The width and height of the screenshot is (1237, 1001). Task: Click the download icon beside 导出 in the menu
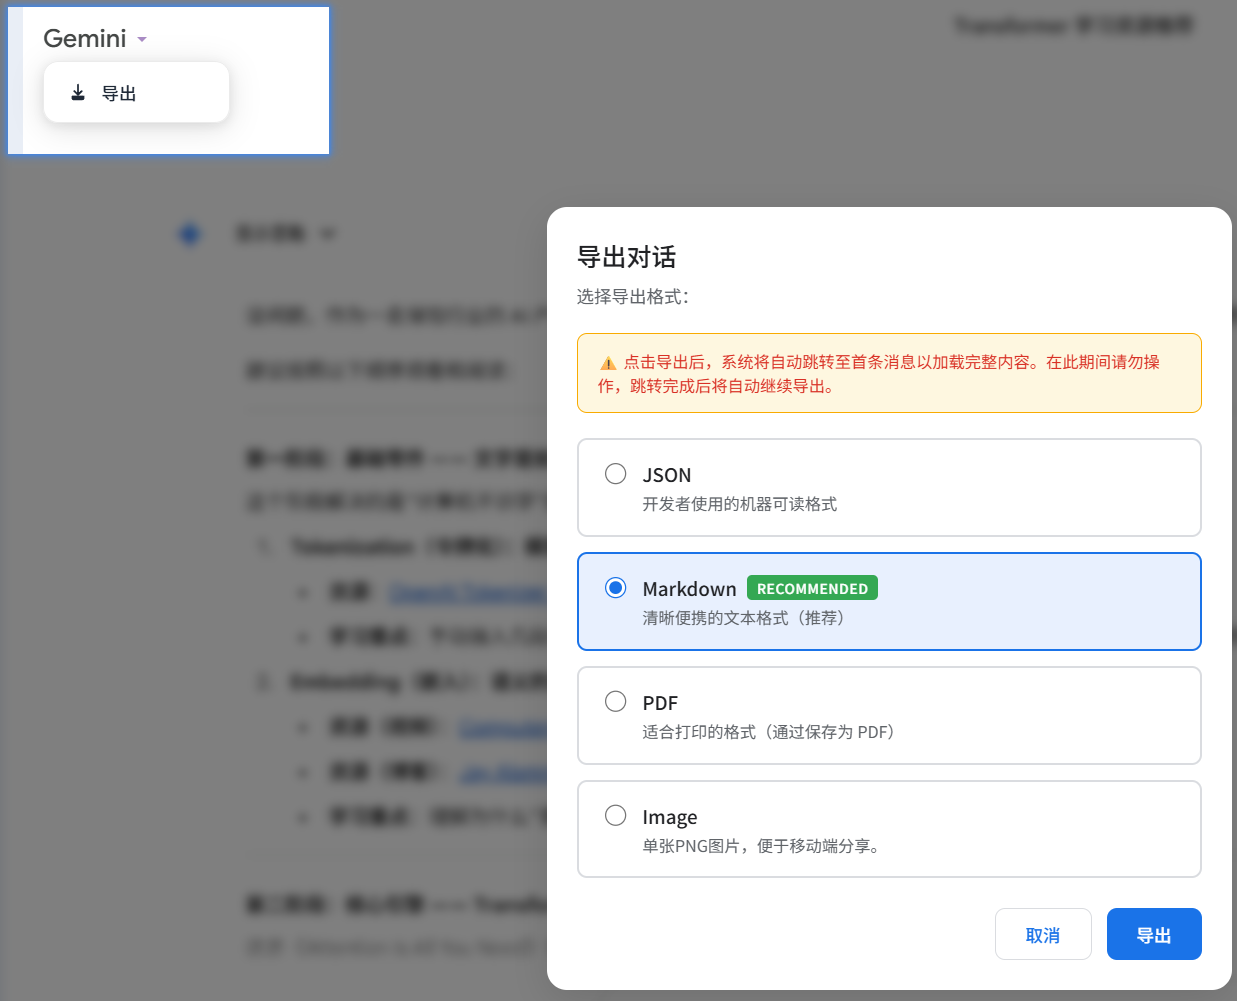tap(78, 92)
